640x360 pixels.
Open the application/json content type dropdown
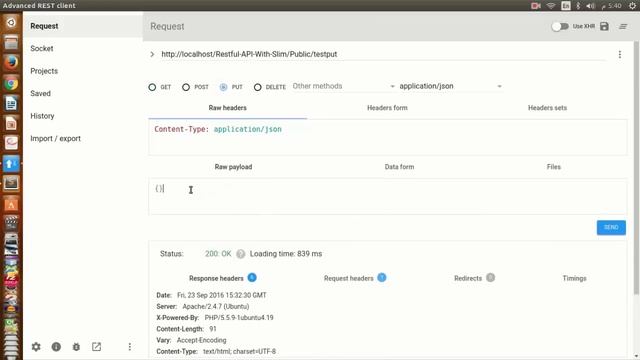[x=450, y=86]
